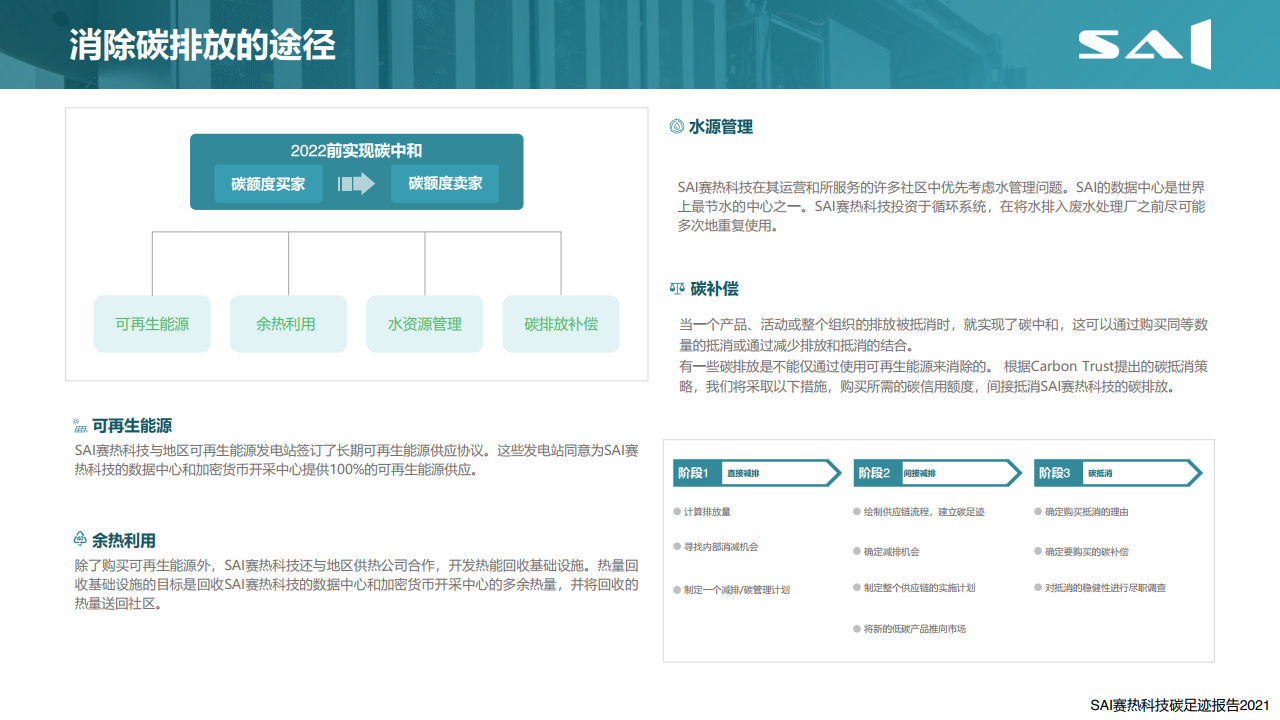Select the 阶段3 碳抵消 arrow banner

click(1118, 473)
